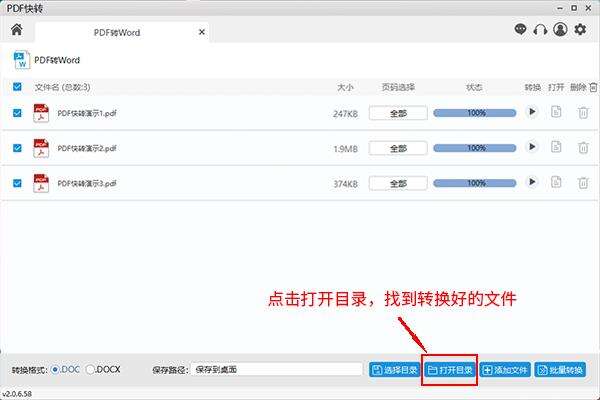Open converted file for PDF快转演示1.pdf
The height and width of the screenshot is (400, 600).
click(x=556, y=112)
